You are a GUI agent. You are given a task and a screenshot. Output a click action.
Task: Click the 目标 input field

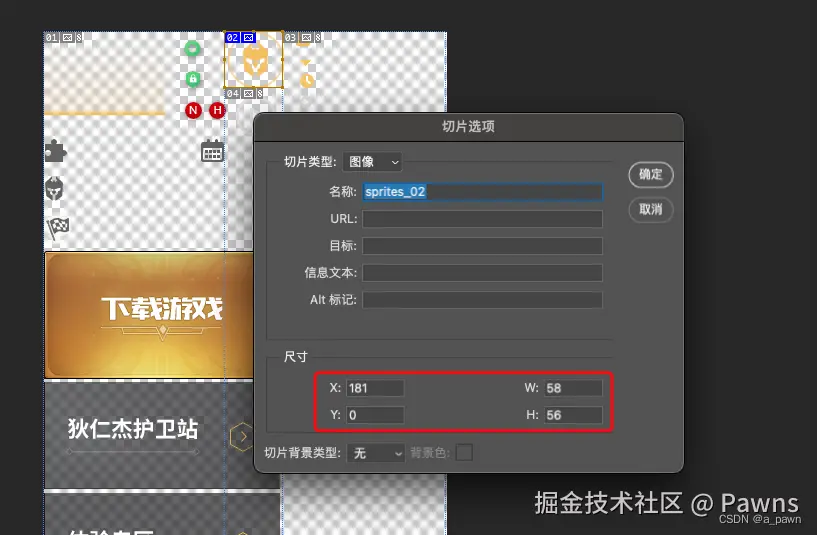(482, 246)
